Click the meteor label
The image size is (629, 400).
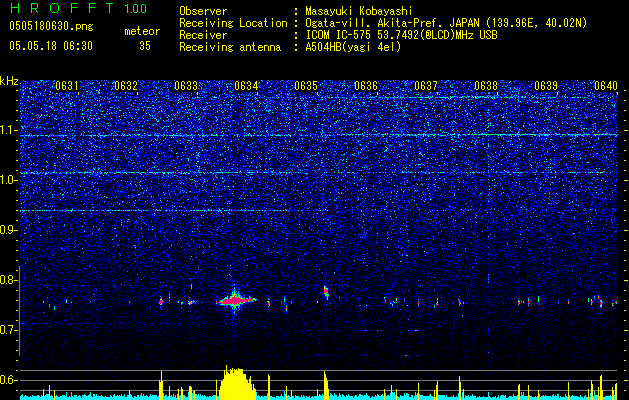[142, 31]
